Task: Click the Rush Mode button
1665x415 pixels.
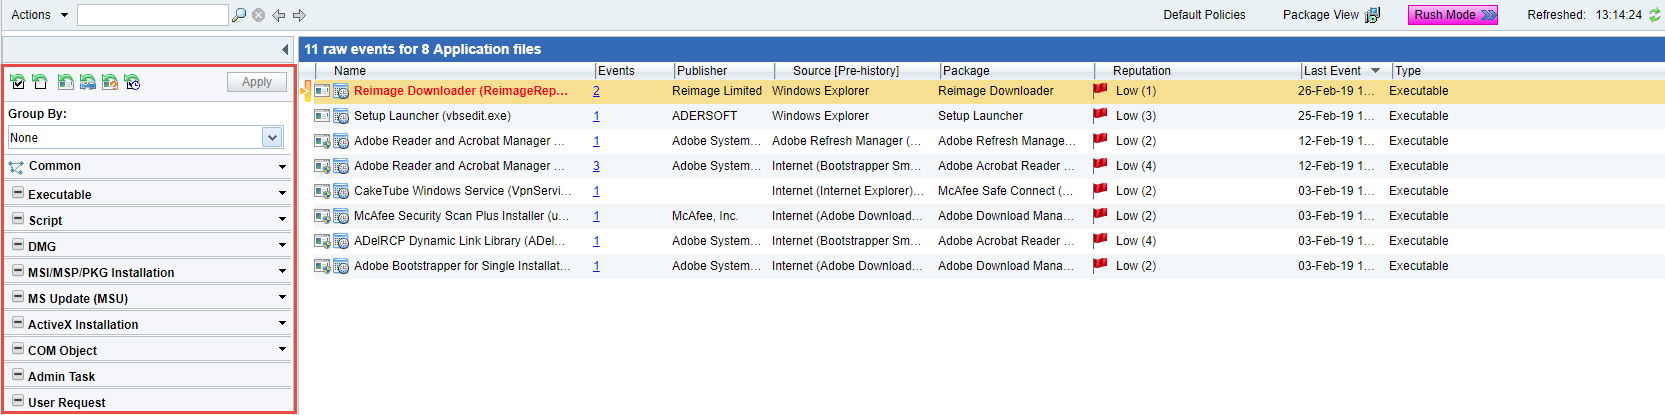Action: pos(1453,15)
